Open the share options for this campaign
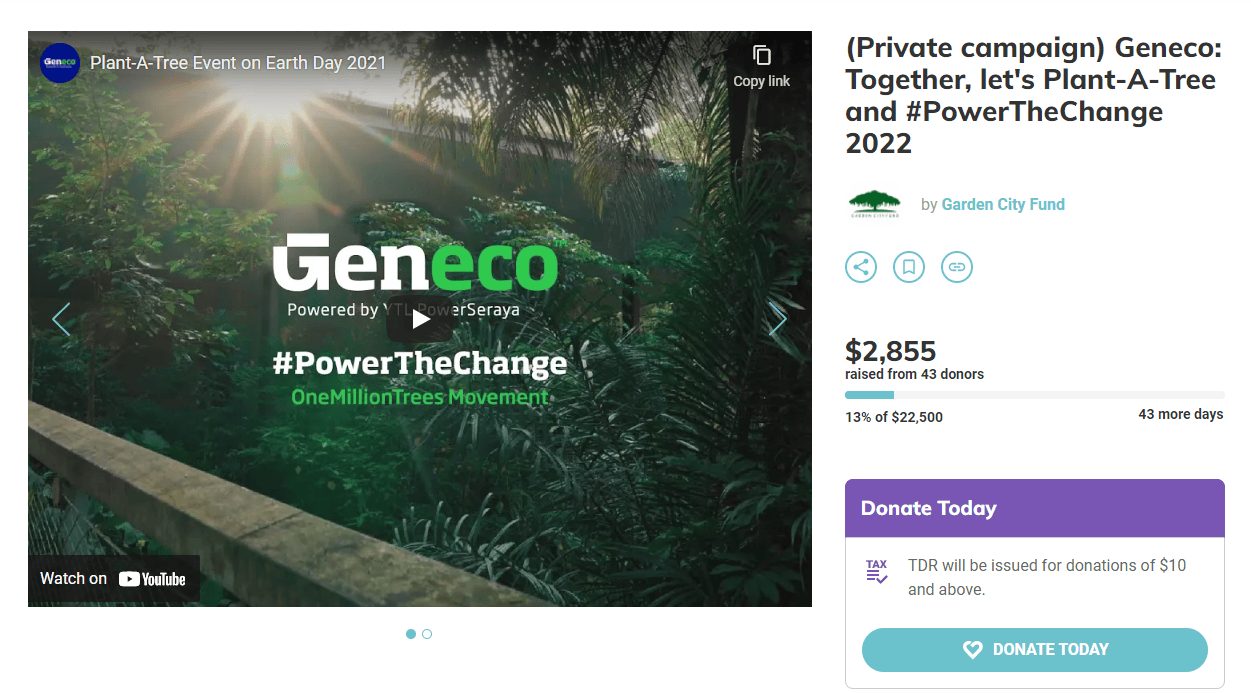Image resolution: width=1251 pixels, height=693 pixels. (x=860, y=267)
